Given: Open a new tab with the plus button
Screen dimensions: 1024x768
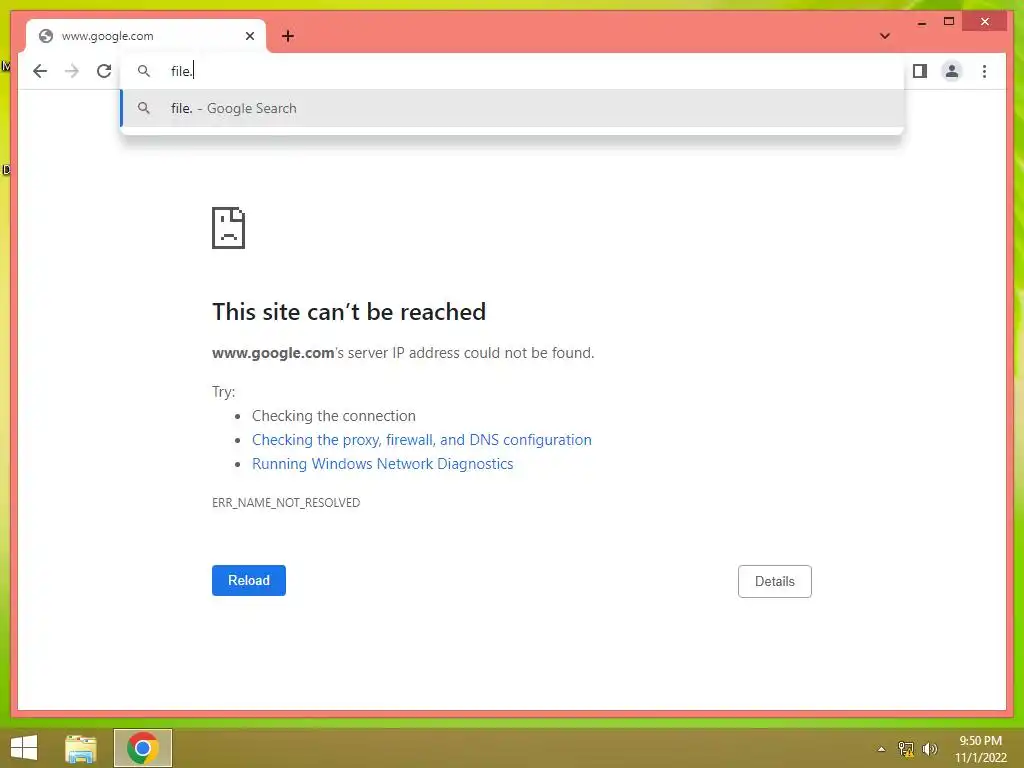Looking at the screenshot, I should point(288,36).
